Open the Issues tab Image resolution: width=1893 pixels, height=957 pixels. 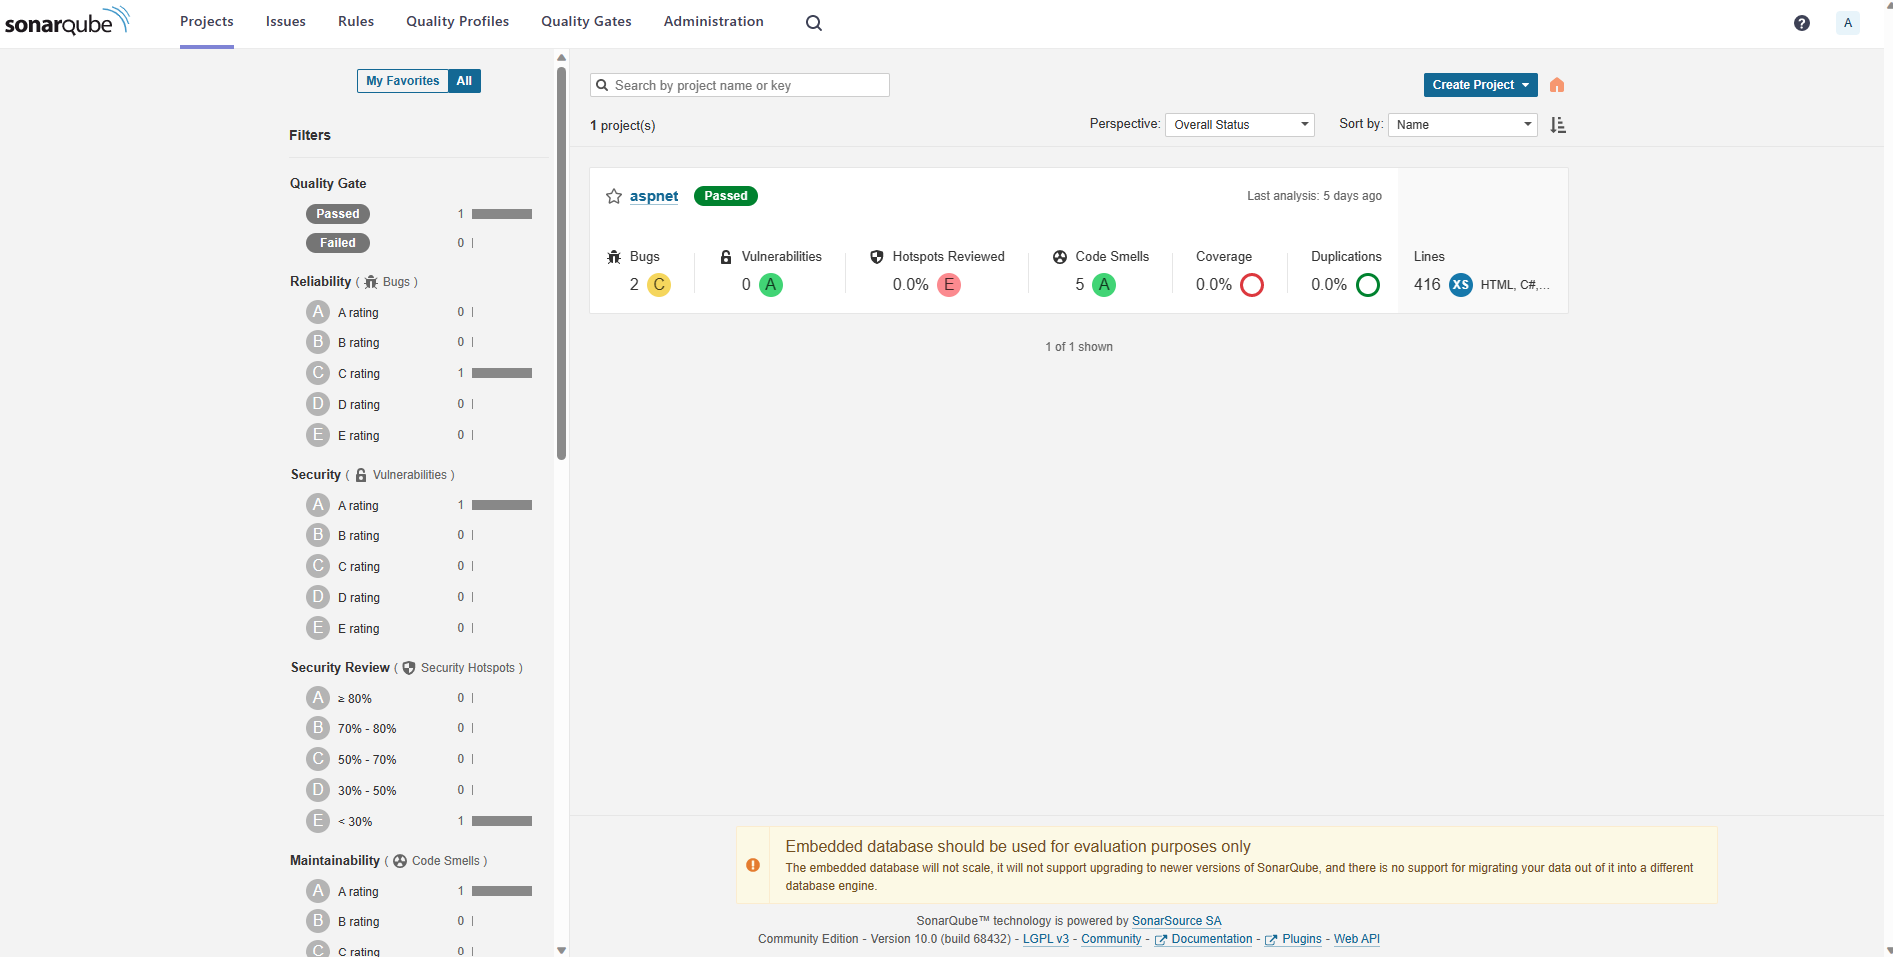click(286, 22)
